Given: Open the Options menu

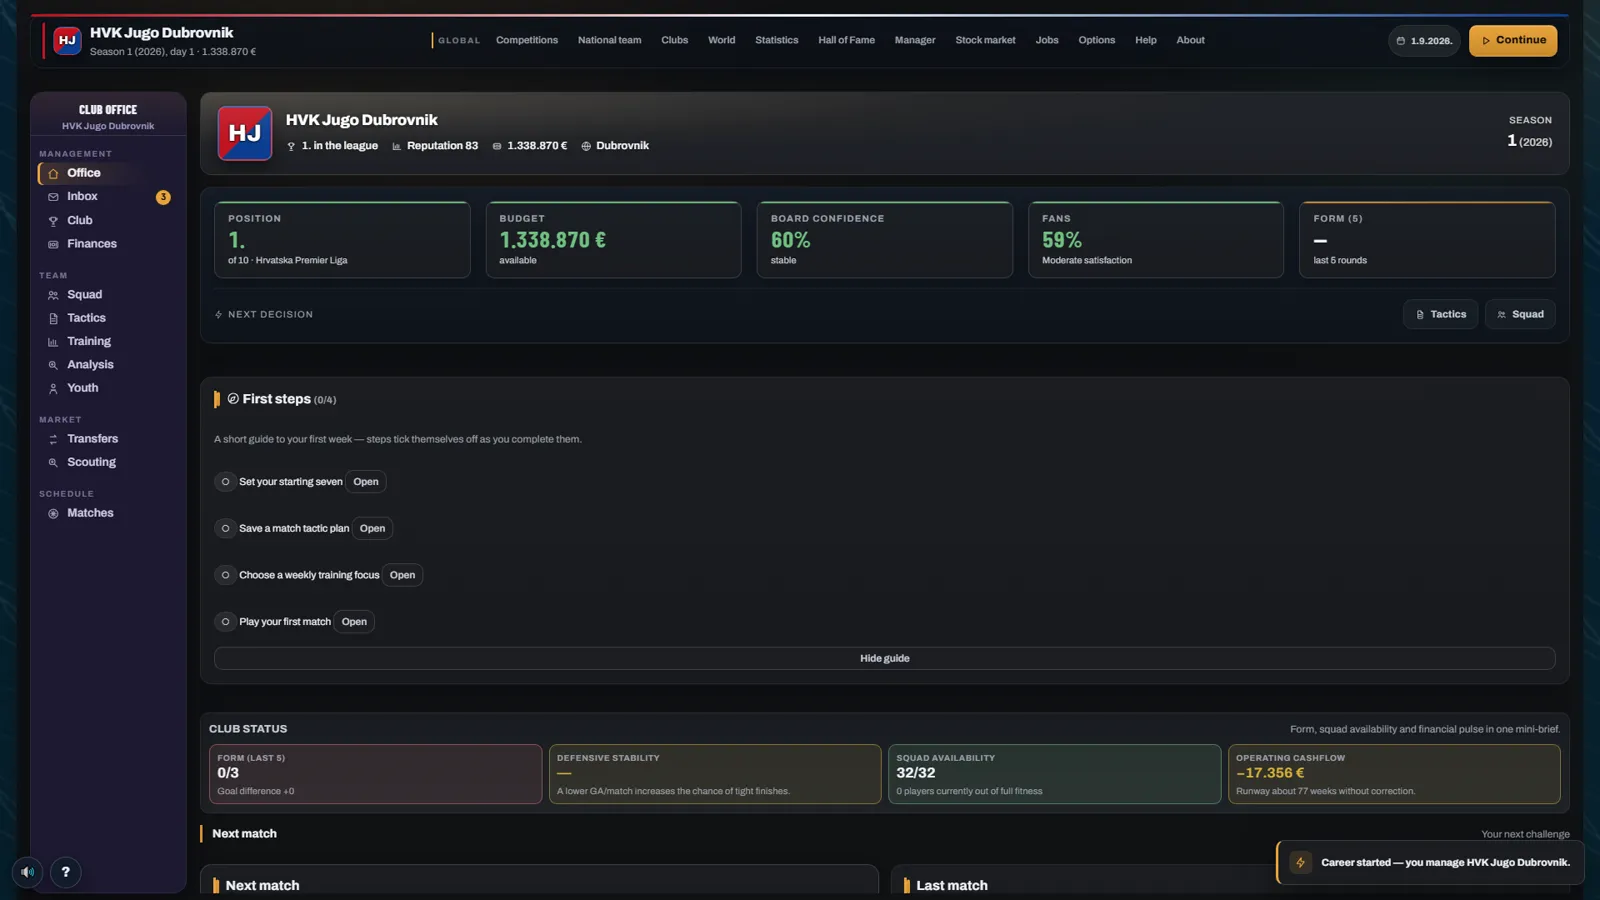Looking at the screenshot, I should [x=1096, y=41].
